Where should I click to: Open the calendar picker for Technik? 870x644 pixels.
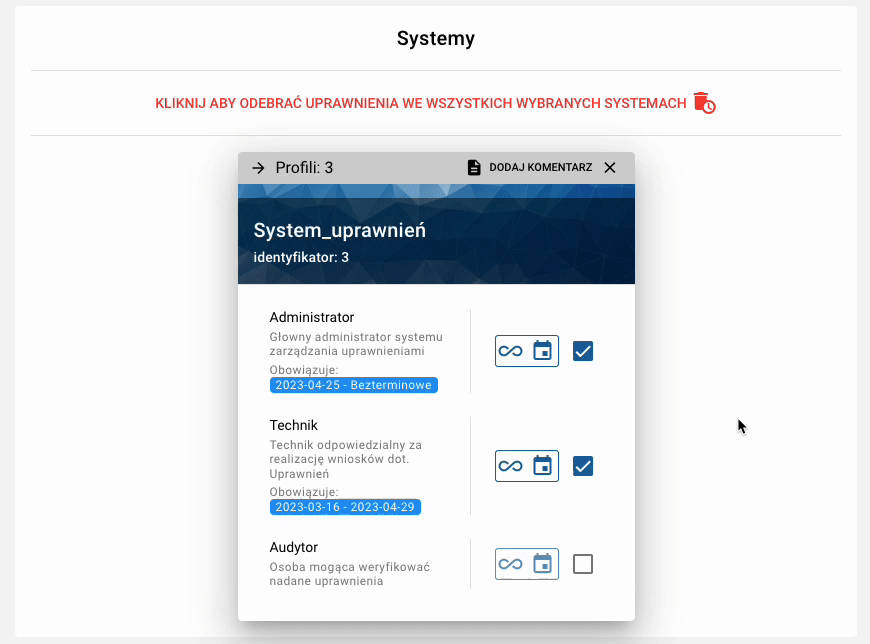[x=543, y=466]
